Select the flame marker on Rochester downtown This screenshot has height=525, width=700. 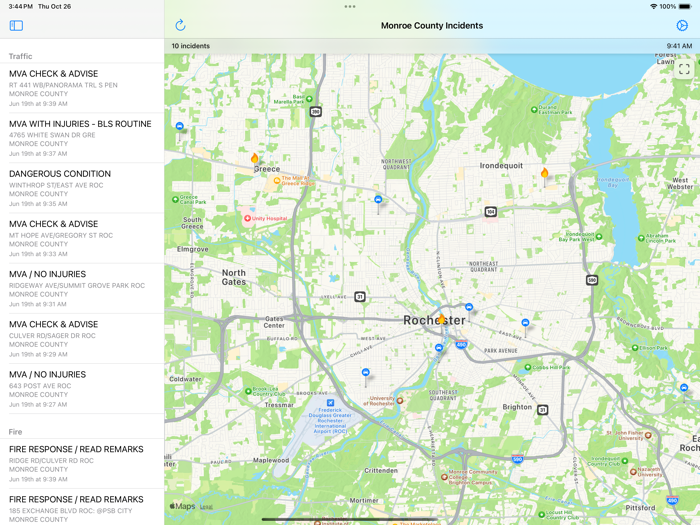pyautogui.click(x=441, y=319)
